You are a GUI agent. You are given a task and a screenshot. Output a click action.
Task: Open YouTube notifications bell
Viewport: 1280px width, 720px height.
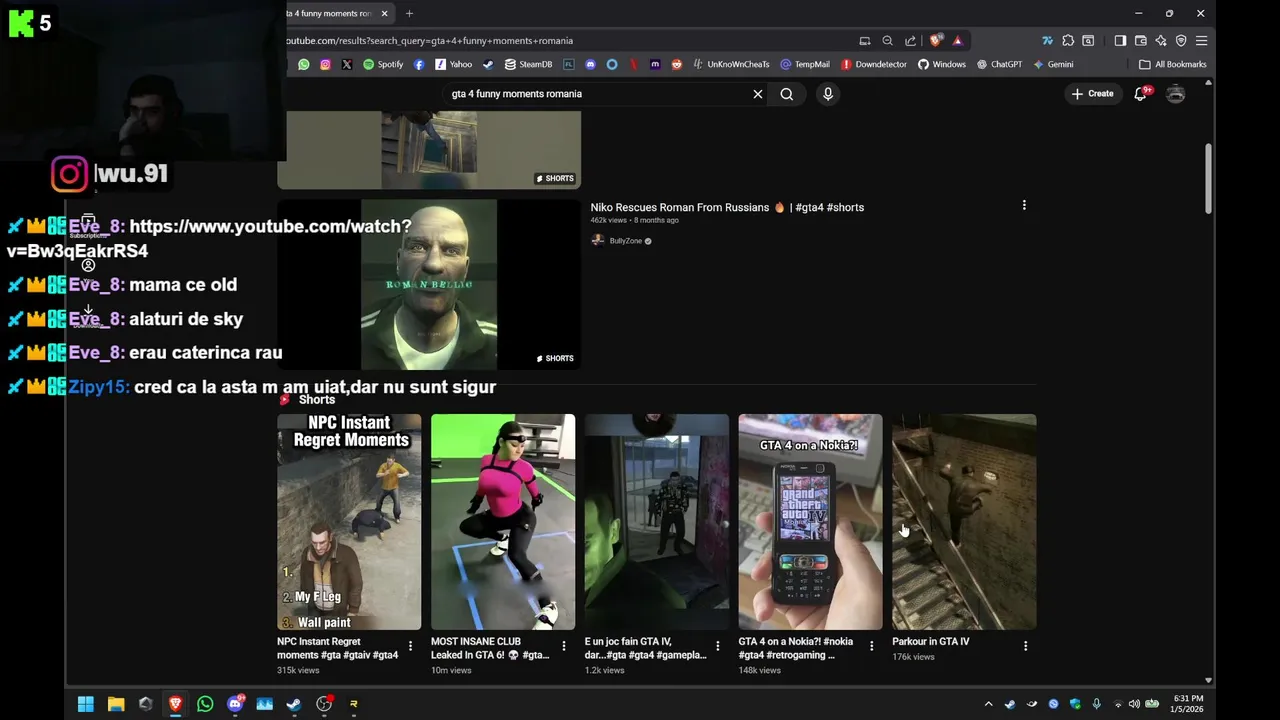click(x=1140, y=94)
